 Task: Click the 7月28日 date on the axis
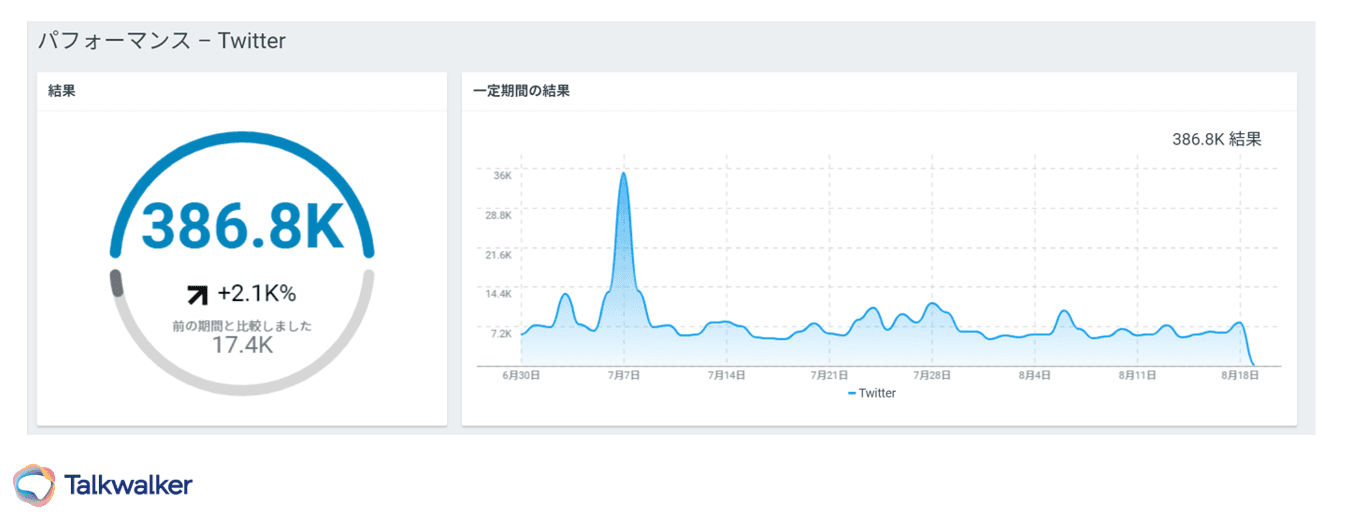(x=931, y=376)
